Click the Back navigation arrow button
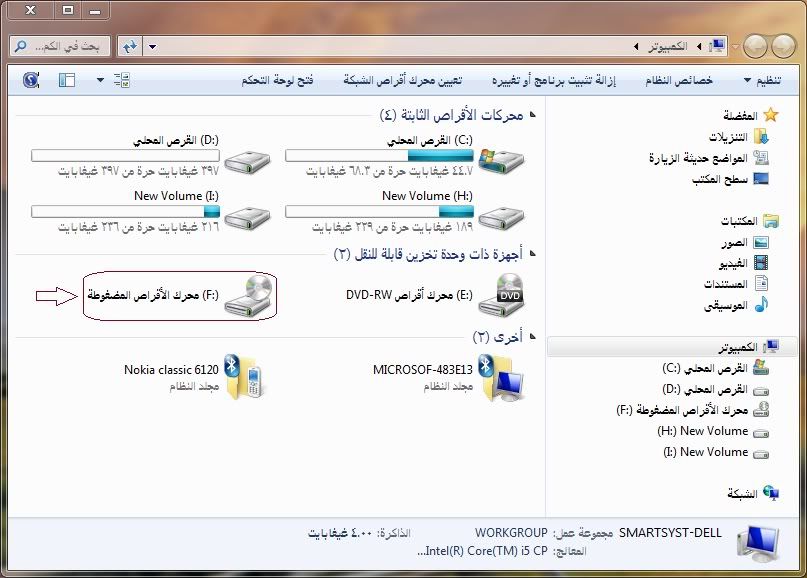This screenshot has width=807, height=578. pos(781,46)
